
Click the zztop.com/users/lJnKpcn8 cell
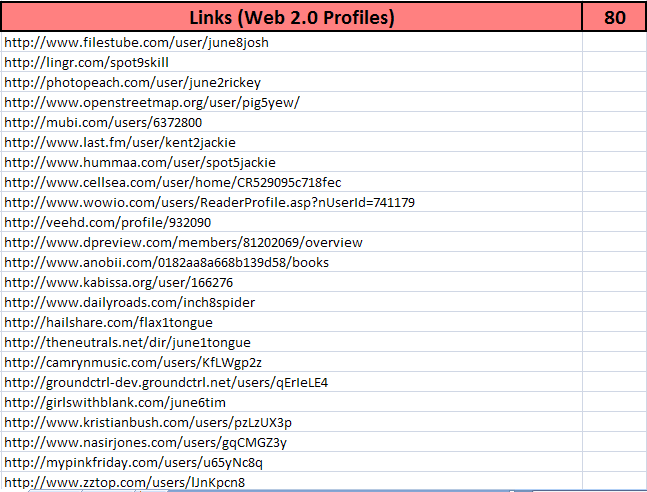(291, 482)
